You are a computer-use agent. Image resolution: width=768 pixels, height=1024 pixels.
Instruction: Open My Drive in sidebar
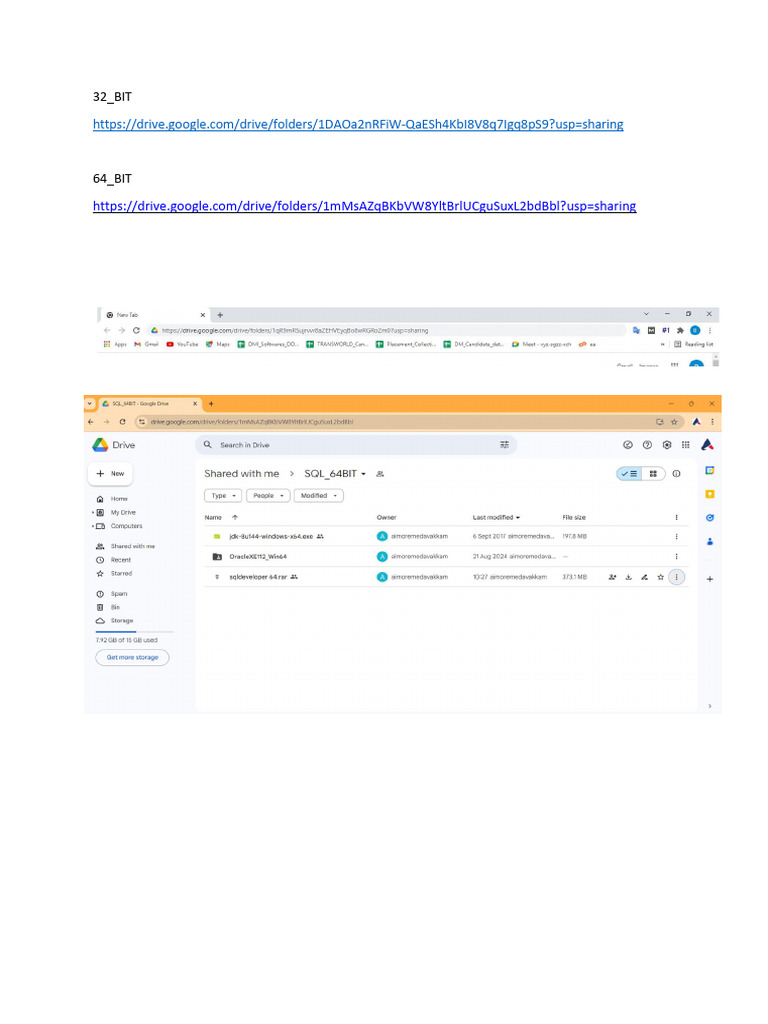[x=123, y=513]
